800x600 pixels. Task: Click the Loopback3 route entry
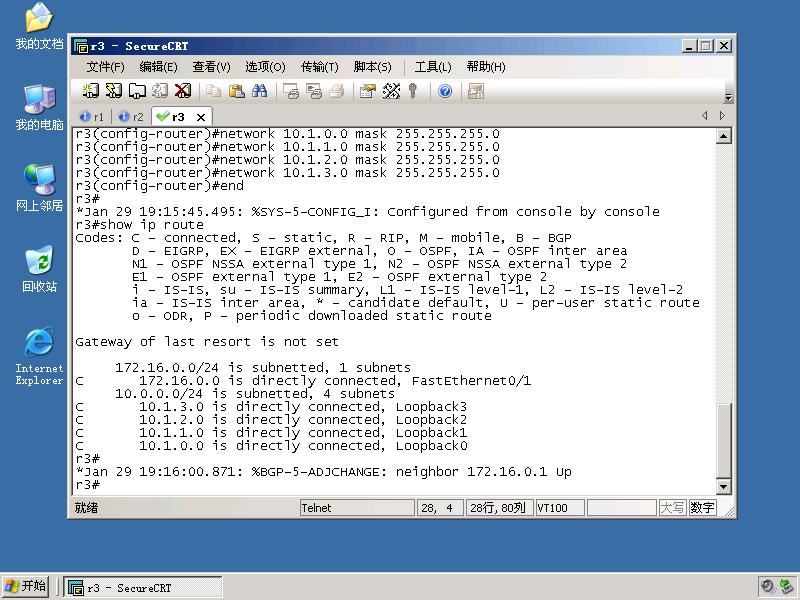point(271,407)
